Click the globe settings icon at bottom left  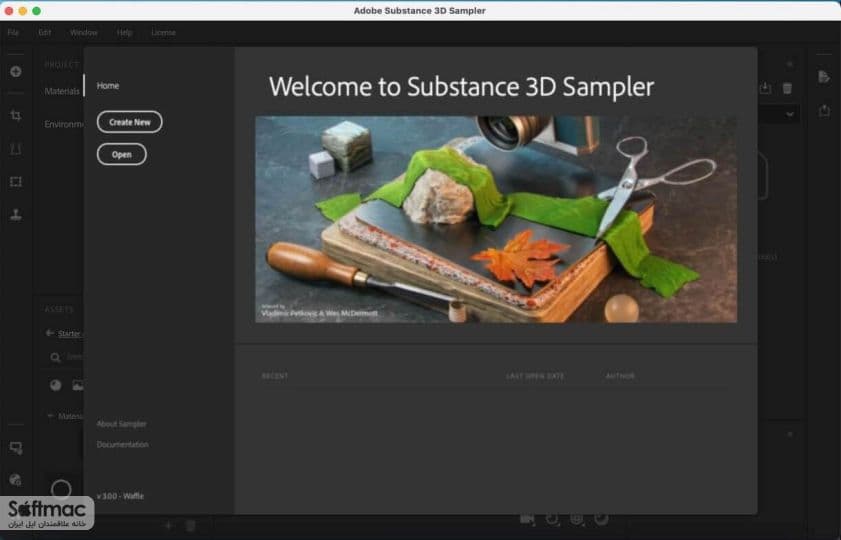pyautogui.click(x=16, y=479)
